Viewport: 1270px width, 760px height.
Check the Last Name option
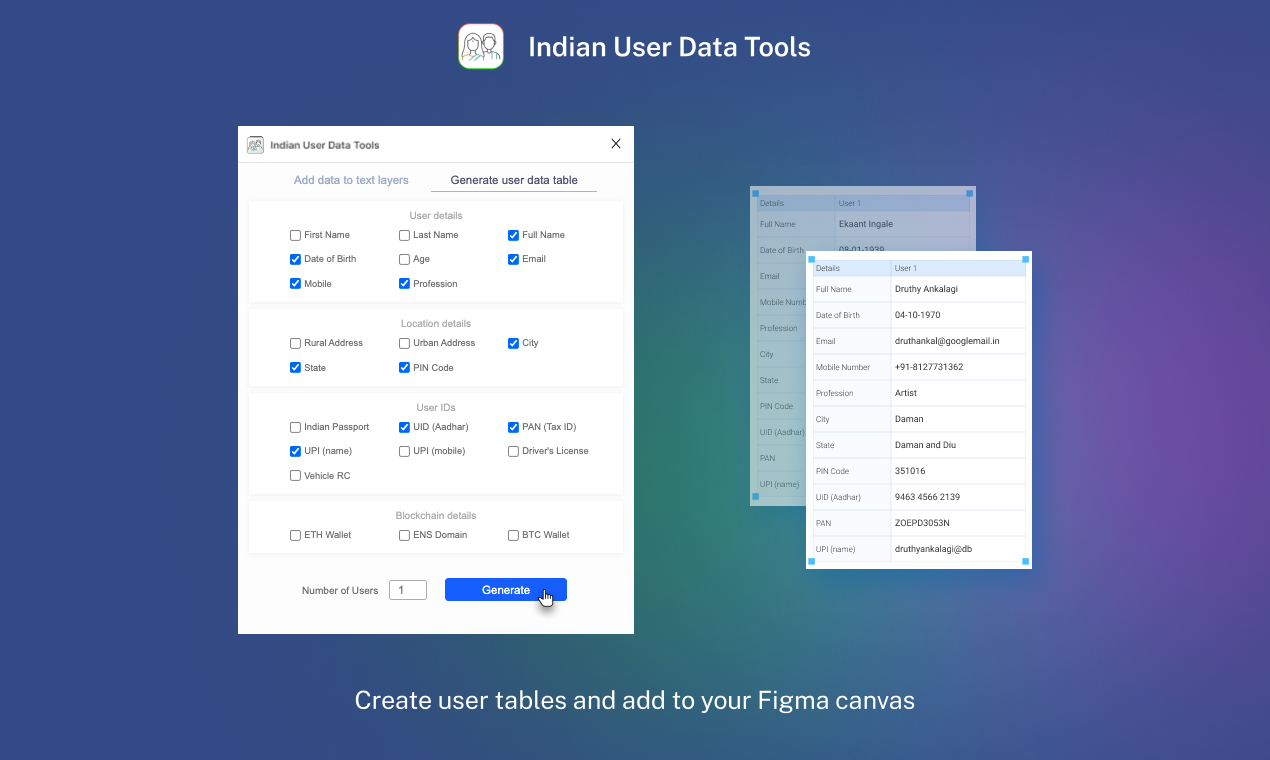pyautogui.click(x=403, y=234)
